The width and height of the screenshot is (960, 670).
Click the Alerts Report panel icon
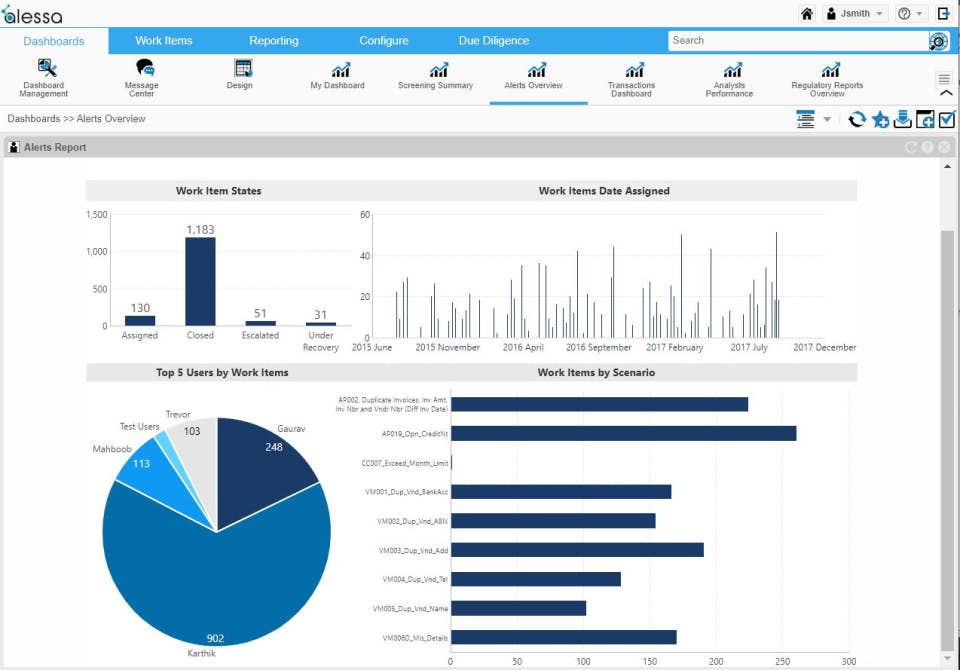click(x=13, y=147)
